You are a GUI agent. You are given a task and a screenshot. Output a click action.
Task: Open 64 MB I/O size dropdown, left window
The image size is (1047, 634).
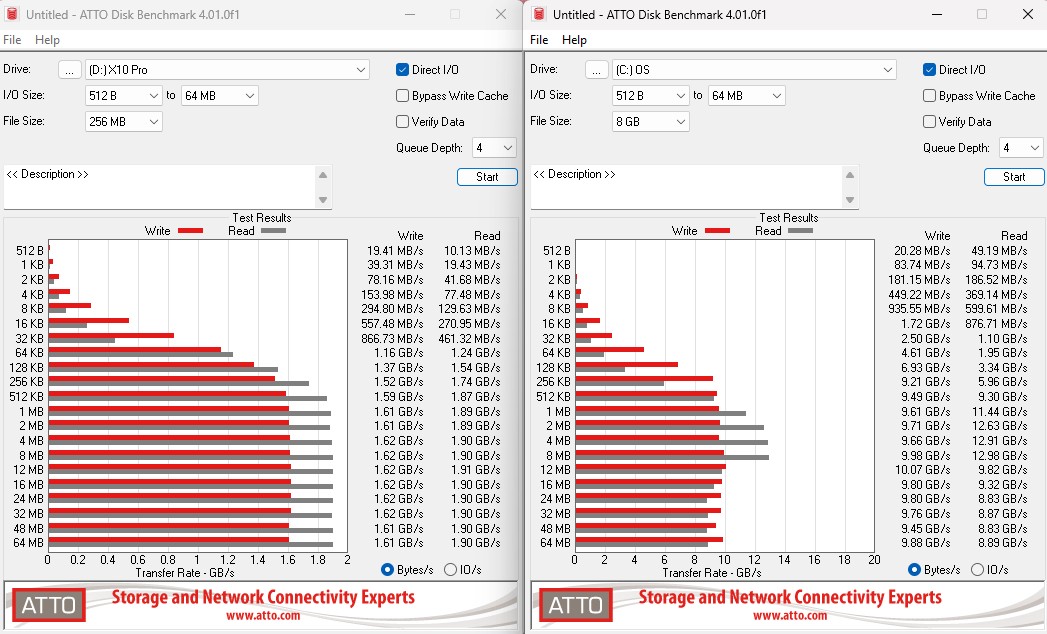click(x=220, y=96)
